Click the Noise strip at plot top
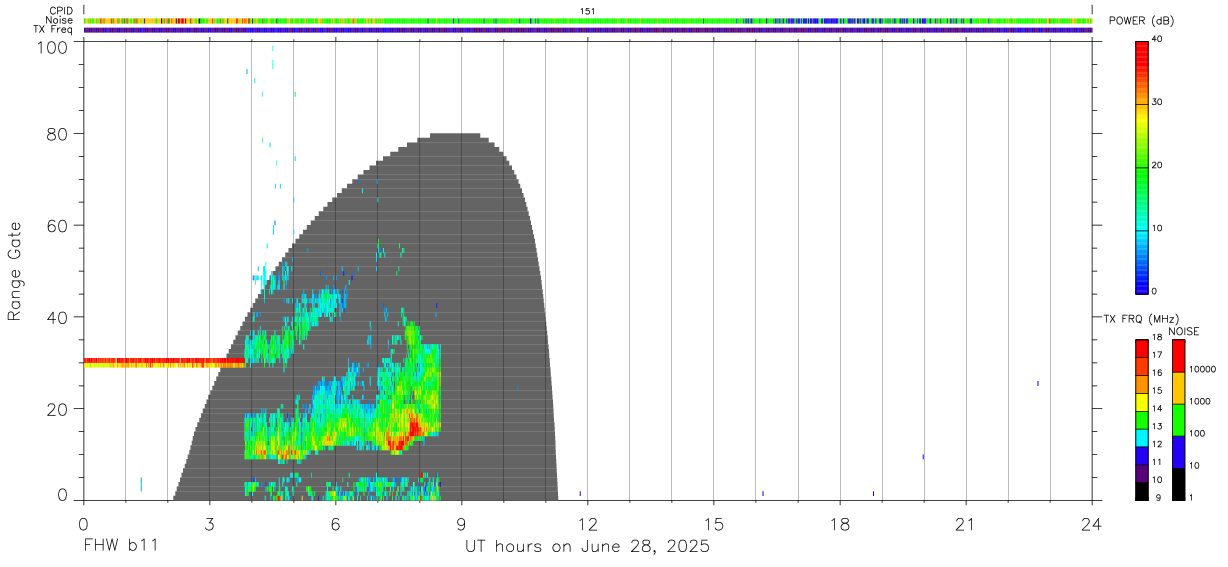This screenshot has height=567, width=1228. pyautogui.click(x=588, y=20)
